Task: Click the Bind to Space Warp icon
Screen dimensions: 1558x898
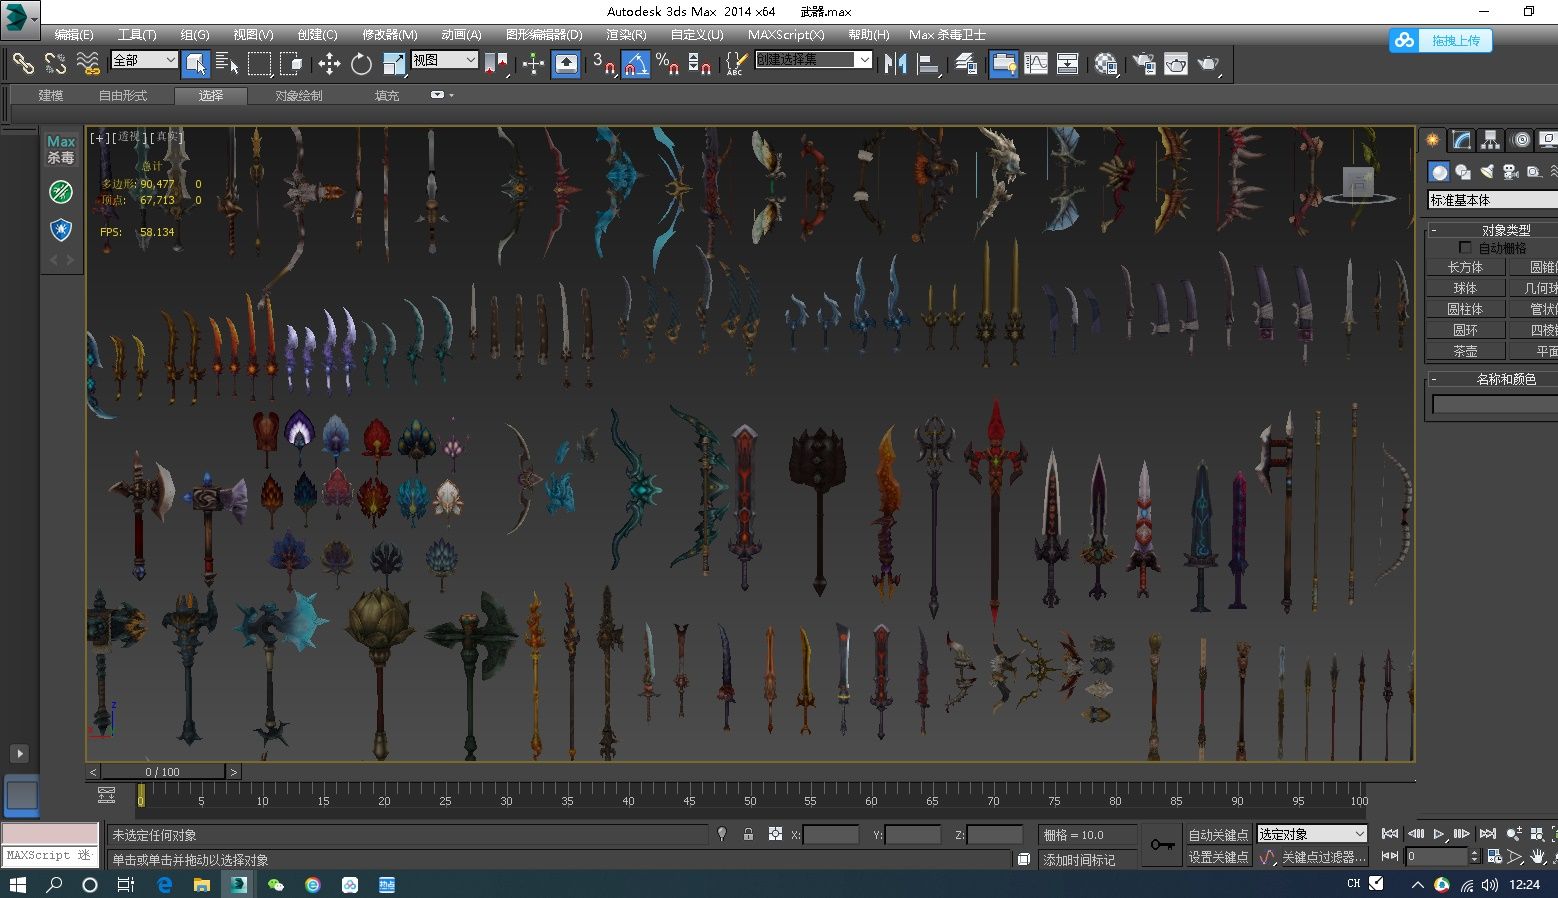Action: point(88,64)
